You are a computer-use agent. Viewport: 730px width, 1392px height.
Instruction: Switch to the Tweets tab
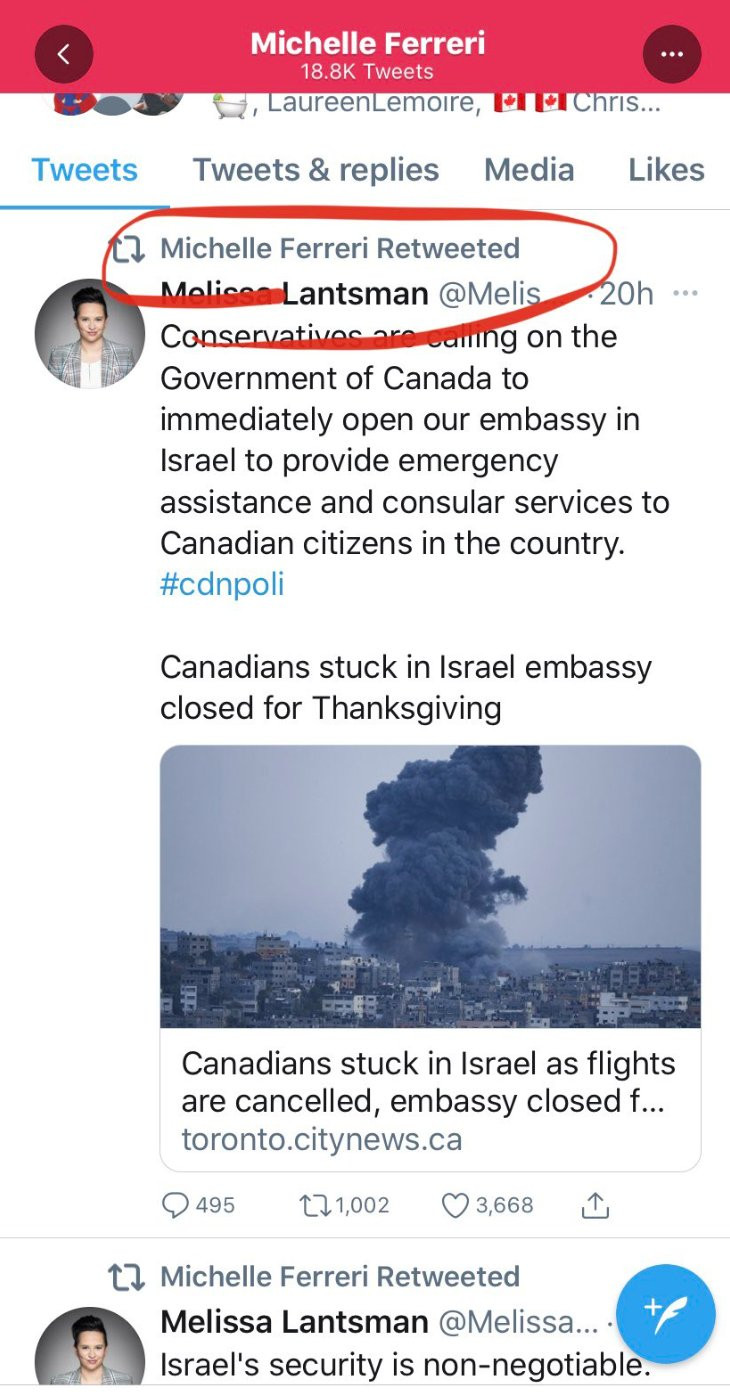click(x=84, y=170)
